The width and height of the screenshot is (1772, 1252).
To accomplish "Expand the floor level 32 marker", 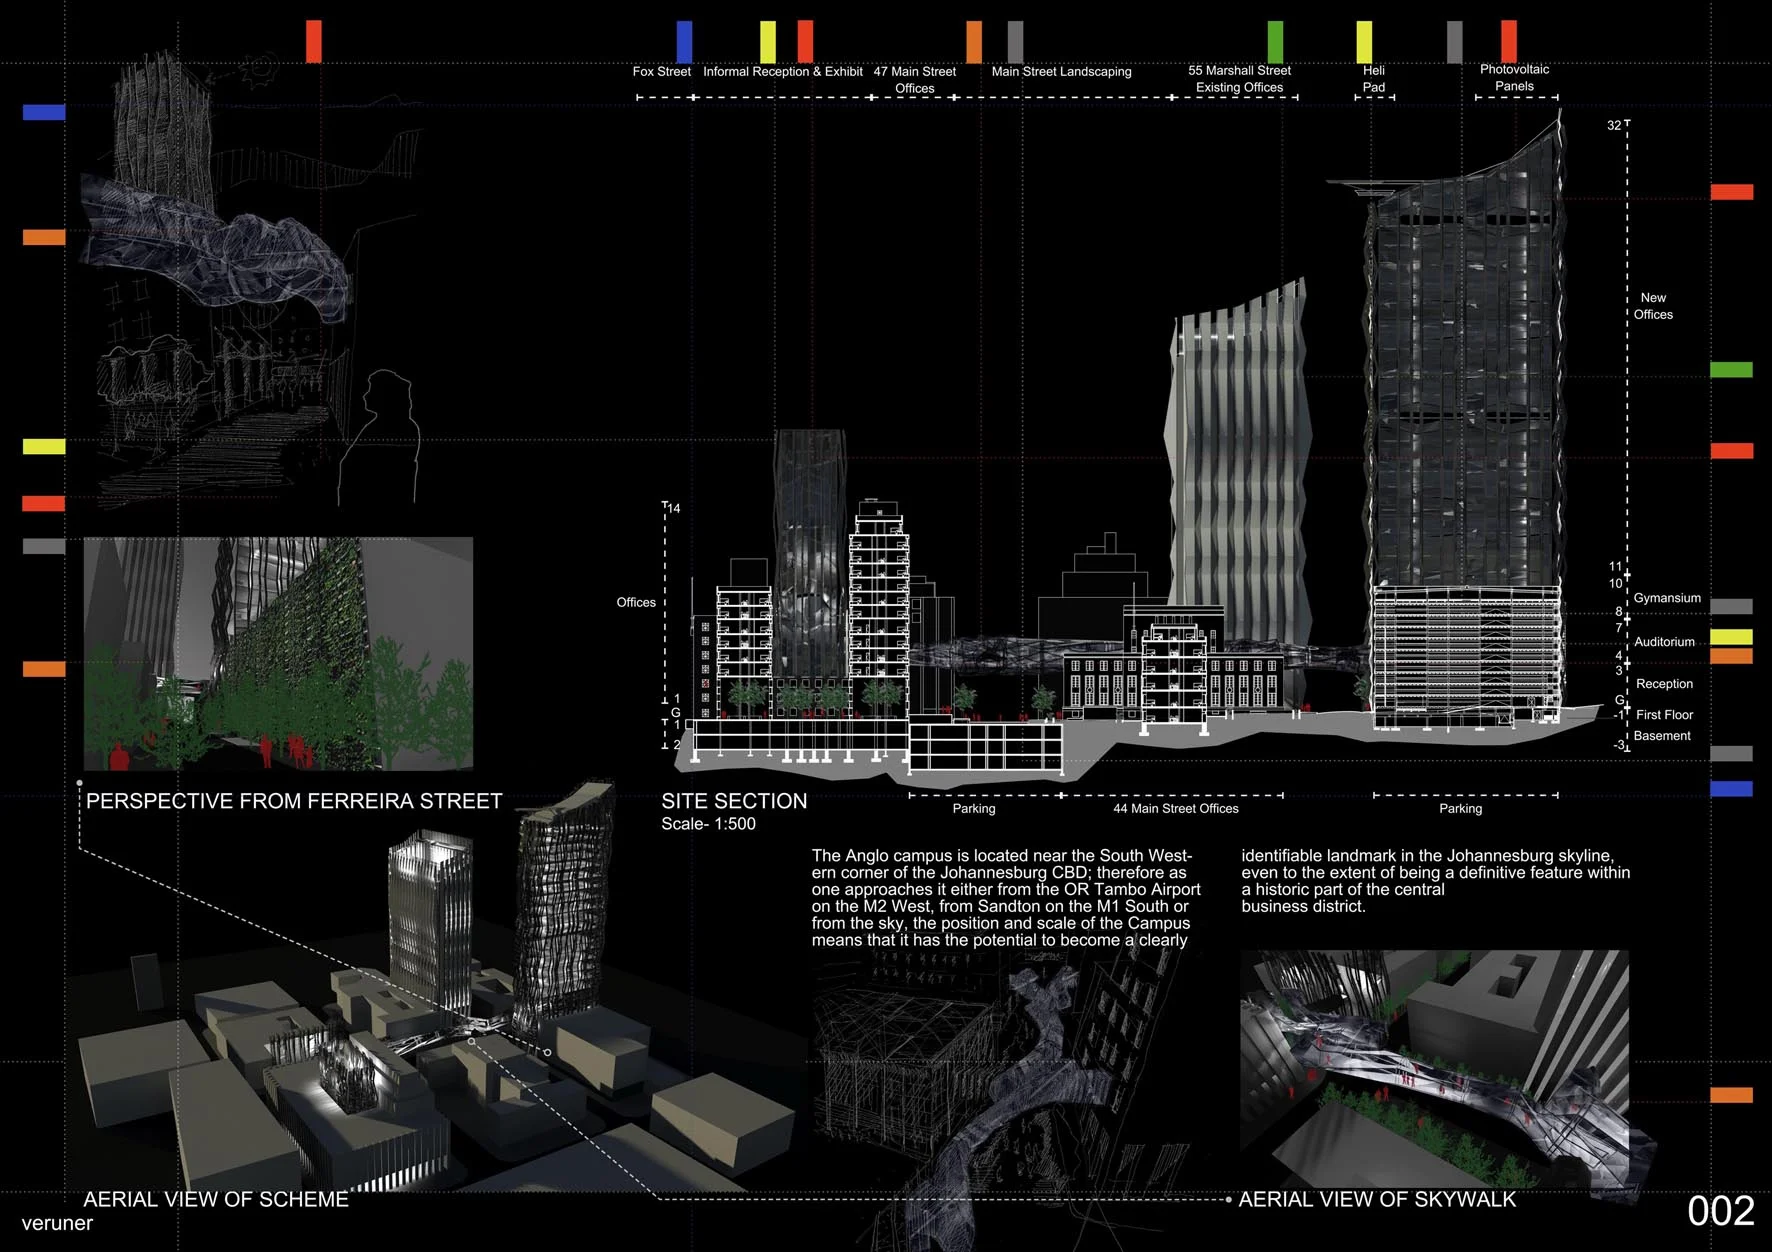I will click(1614, 125).
